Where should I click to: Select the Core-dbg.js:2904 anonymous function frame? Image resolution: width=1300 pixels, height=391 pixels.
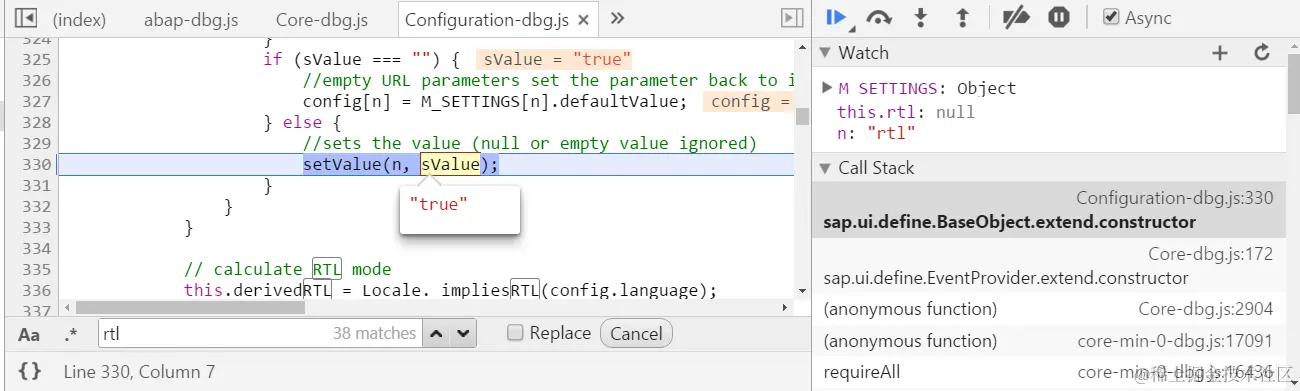[1048, 310]
